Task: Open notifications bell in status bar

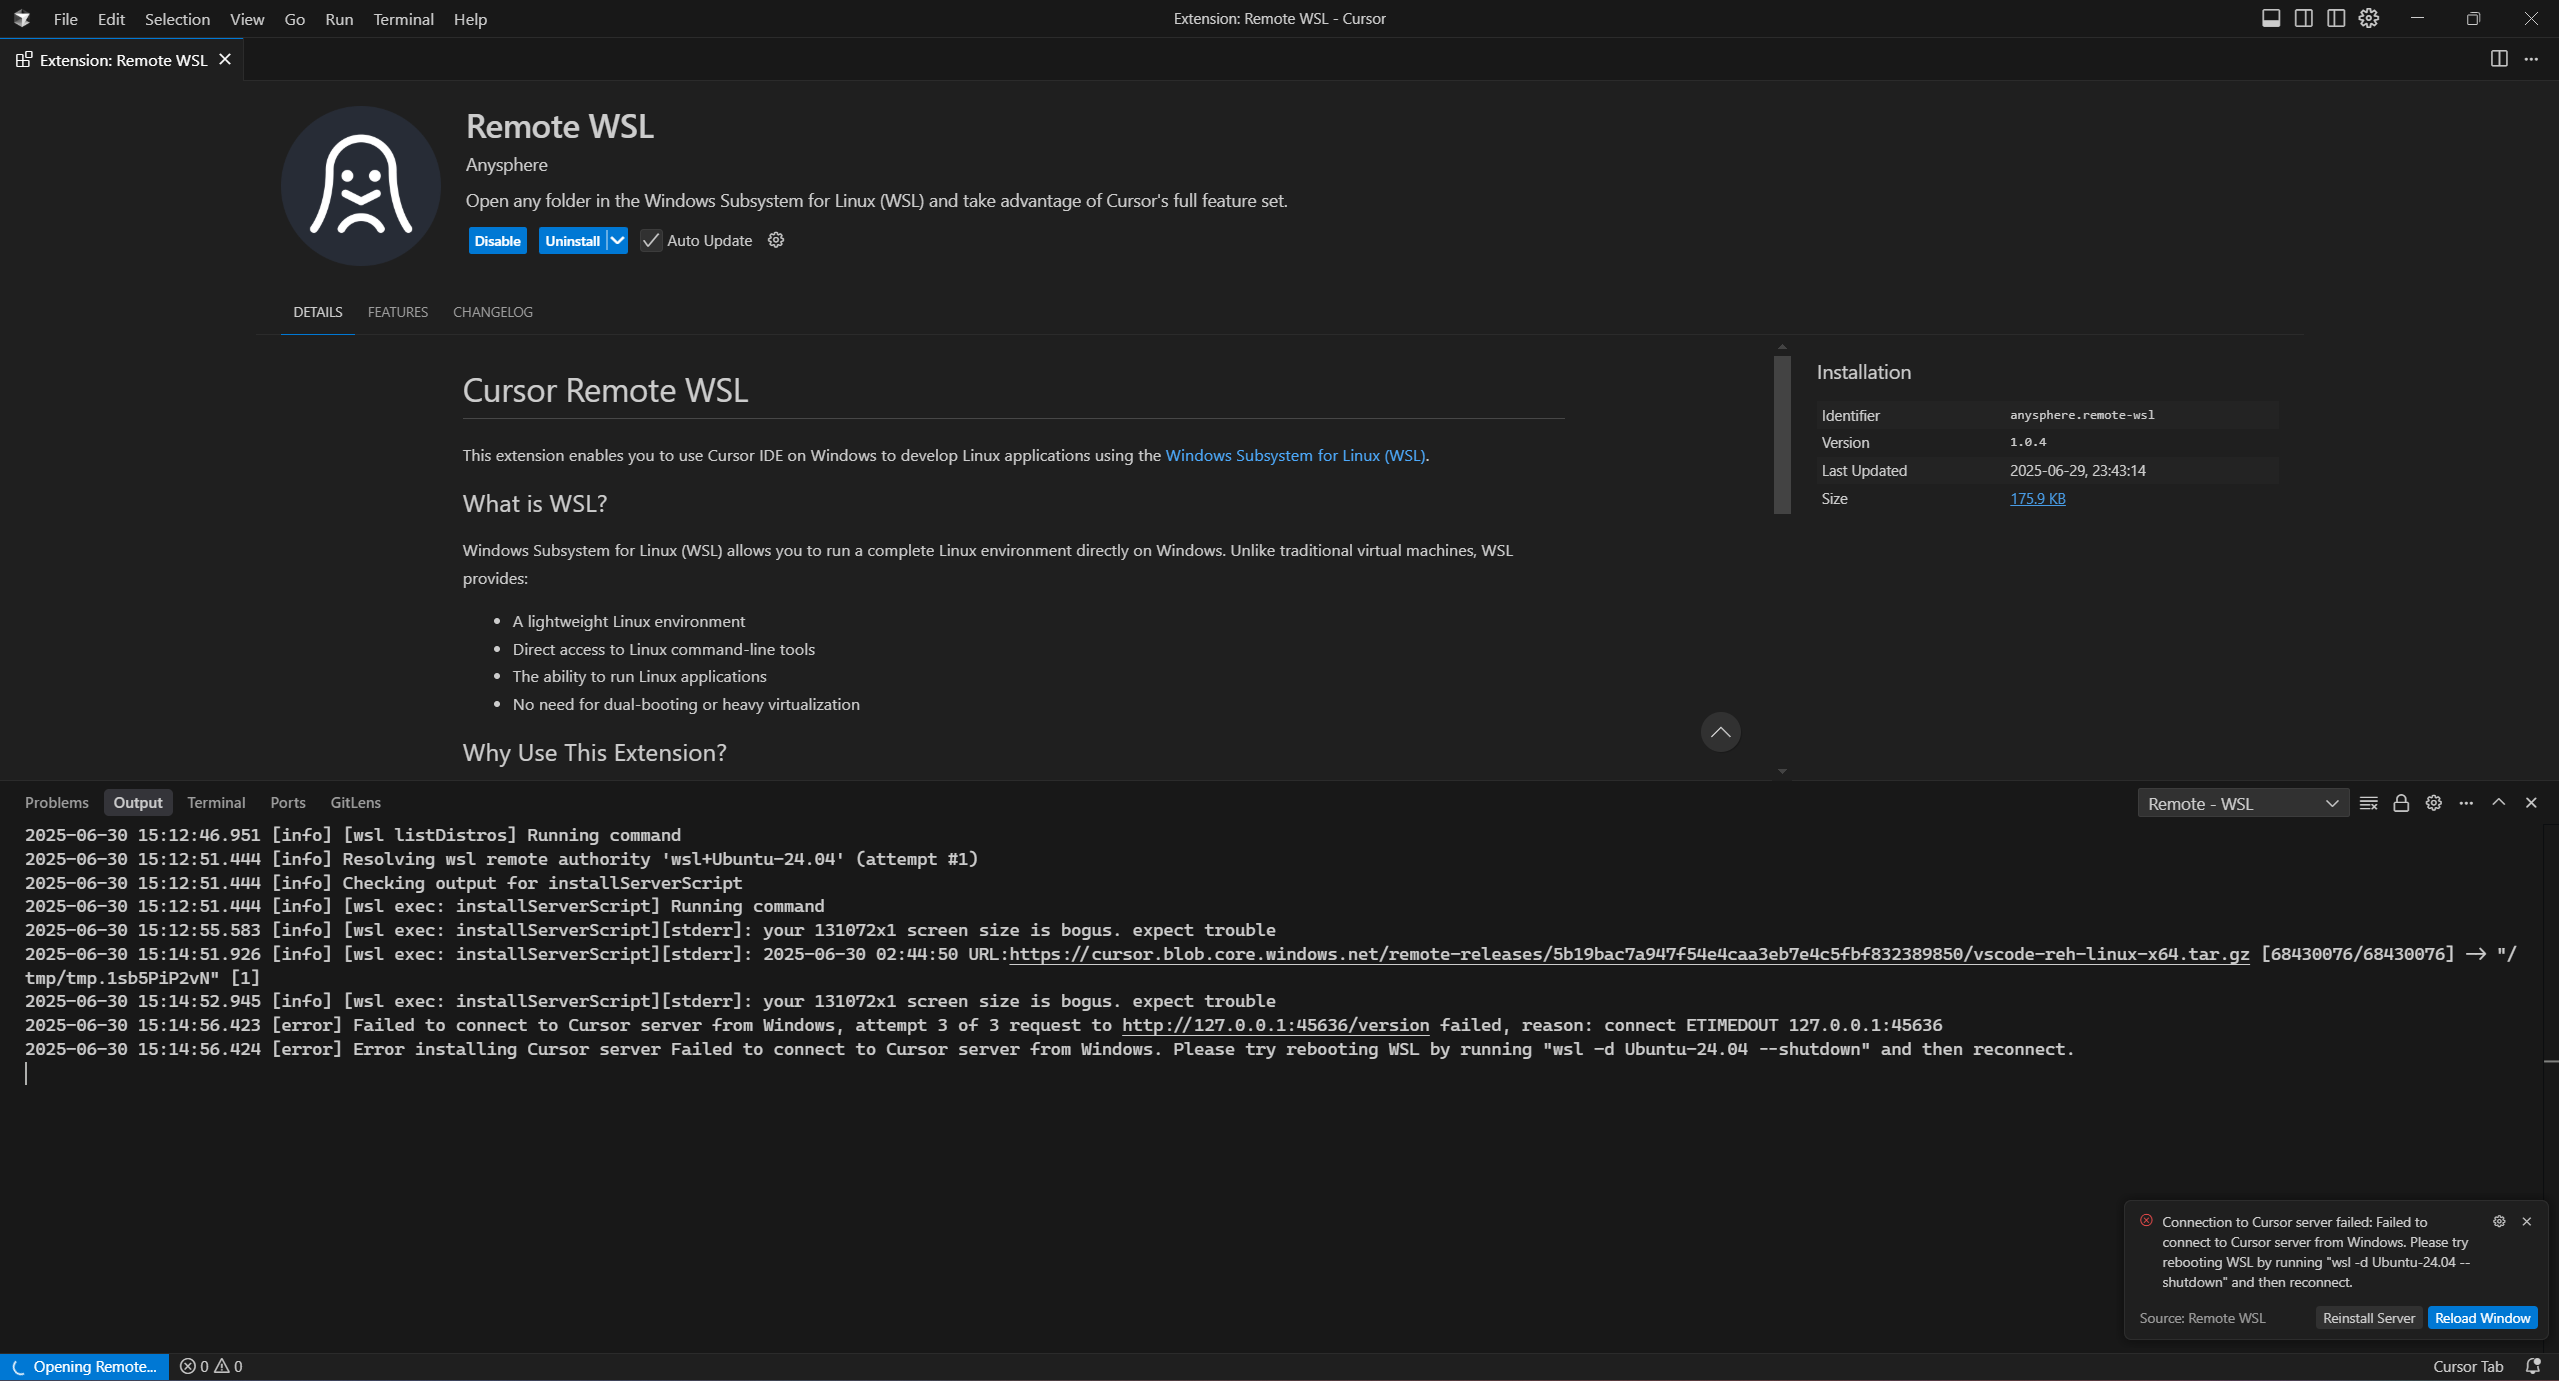Action: 2533,1366
